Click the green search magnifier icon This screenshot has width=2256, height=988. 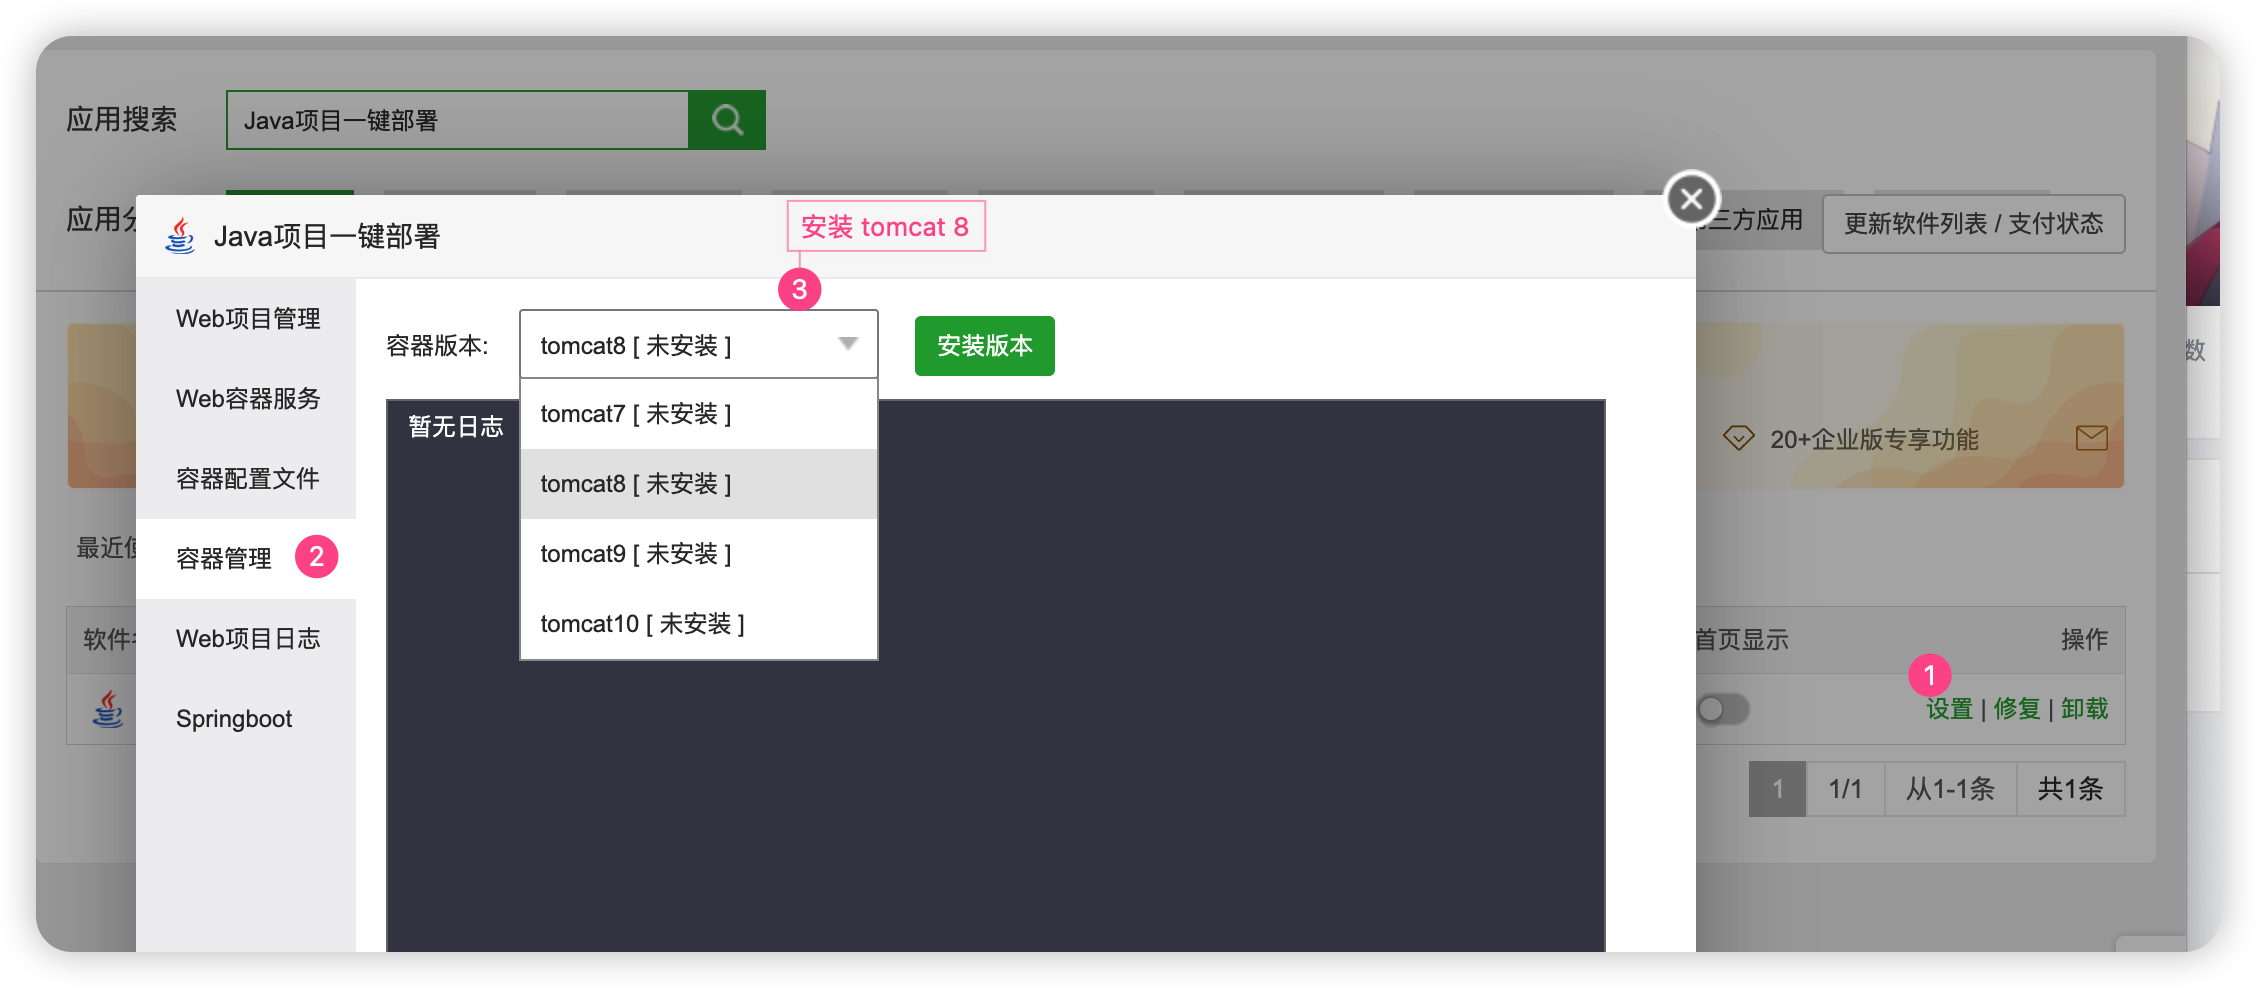727,120
